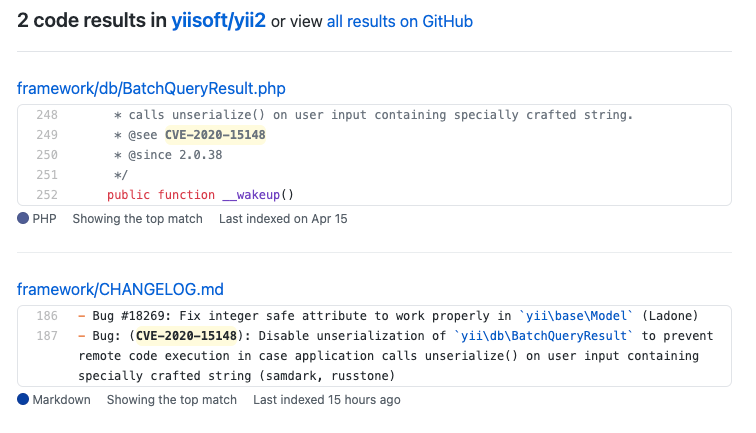Jump to line 187 in CHANGELOG.md

coord(46,336)
